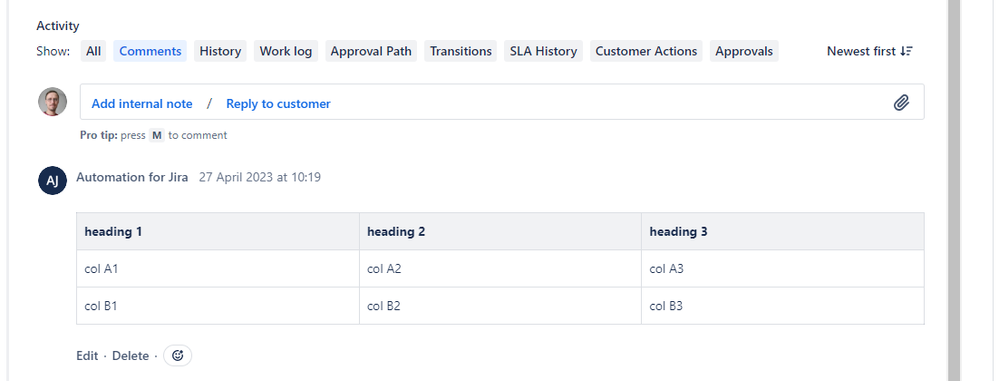
Task: Select the col A3 cell
Action: coord(783,269)
